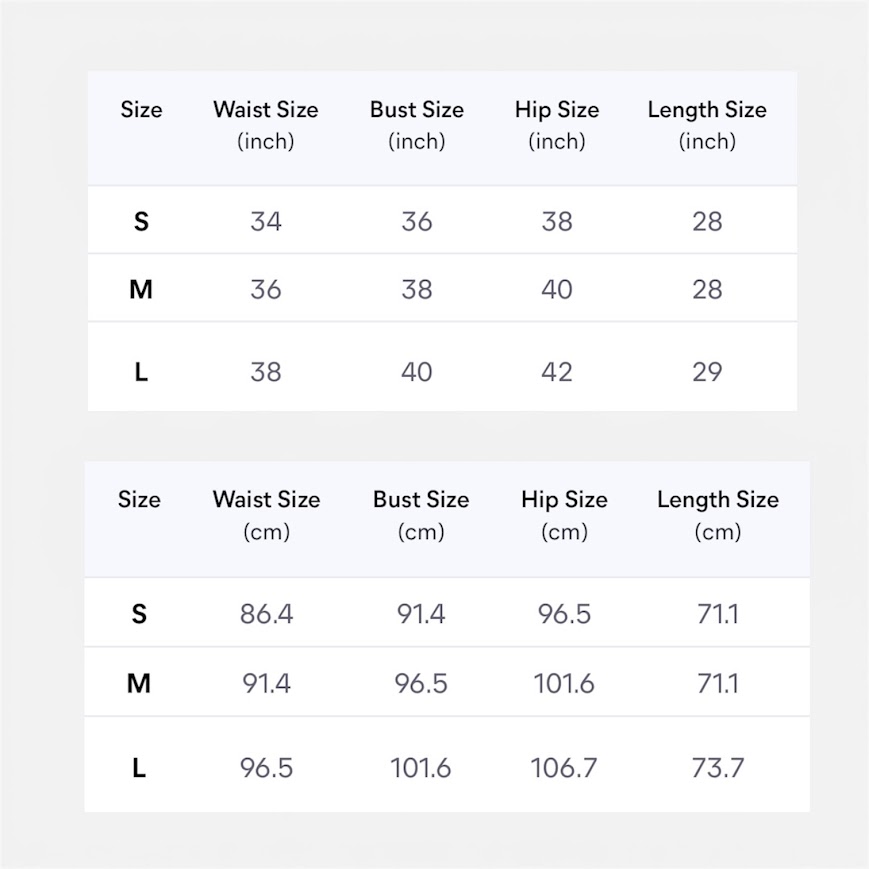Select the L row label in inch table

[141, 372]
